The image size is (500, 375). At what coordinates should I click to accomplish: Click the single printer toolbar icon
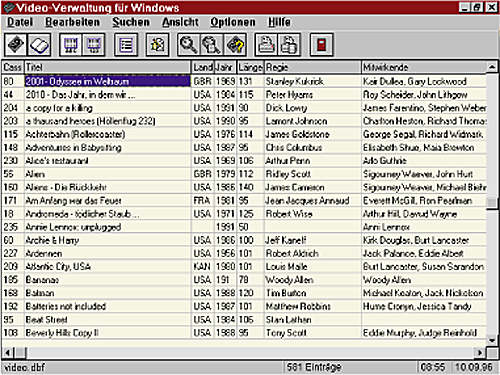tap(266, 45)
